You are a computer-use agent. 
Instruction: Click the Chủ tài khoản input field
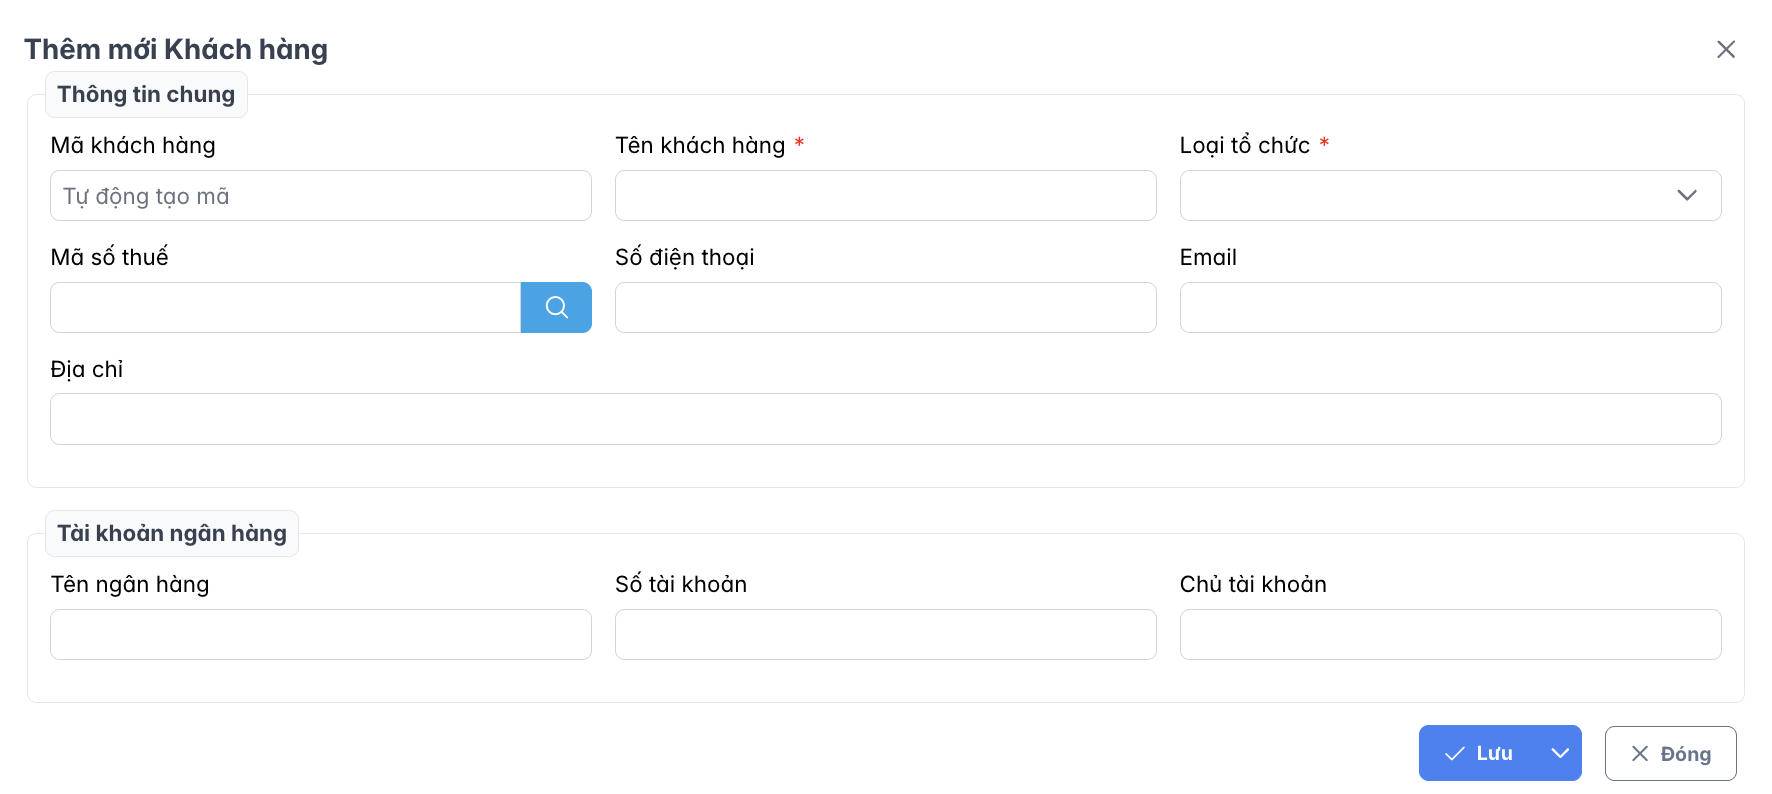pyautogui.click(x=1450, y=634)
